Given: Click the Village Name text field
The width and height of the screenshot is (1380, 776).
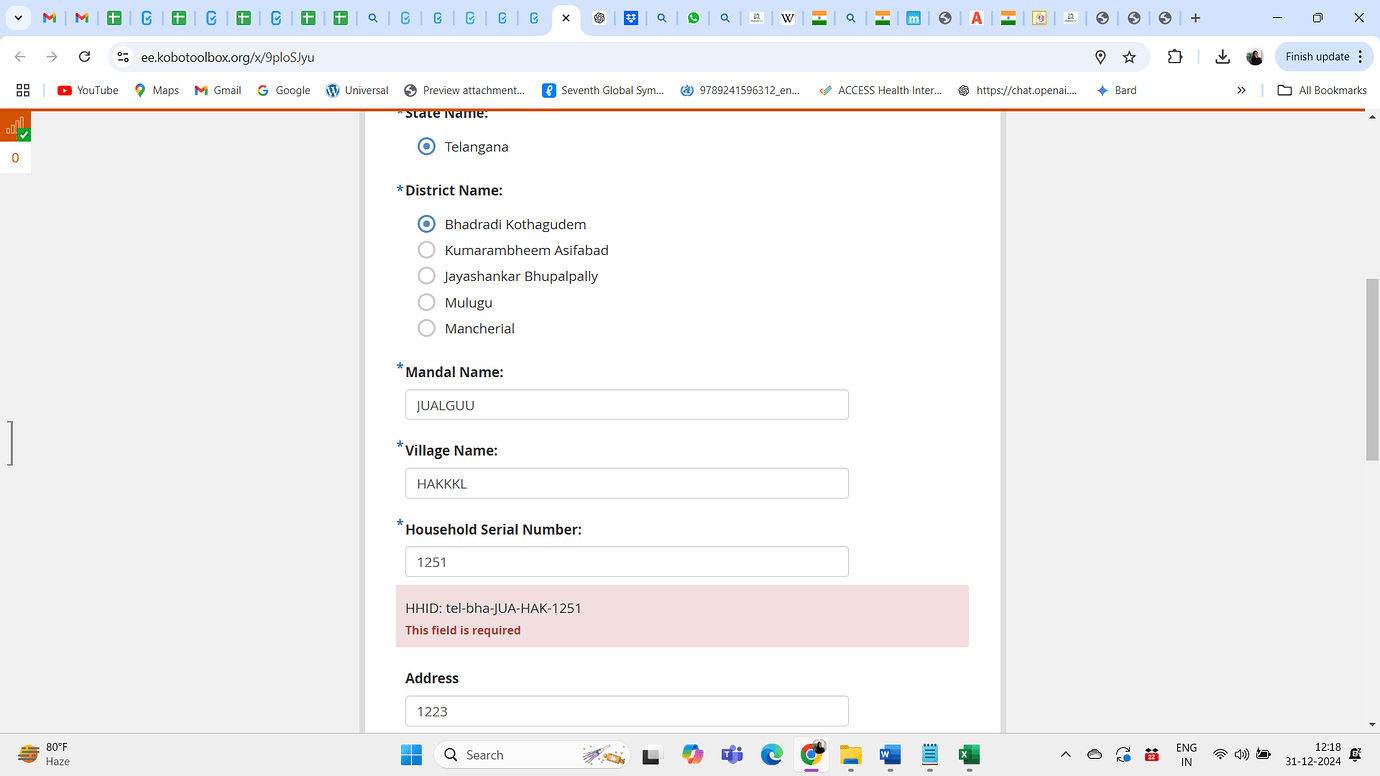Looking at the screenshot, I should pyautogui.click(x=626, y=483).
